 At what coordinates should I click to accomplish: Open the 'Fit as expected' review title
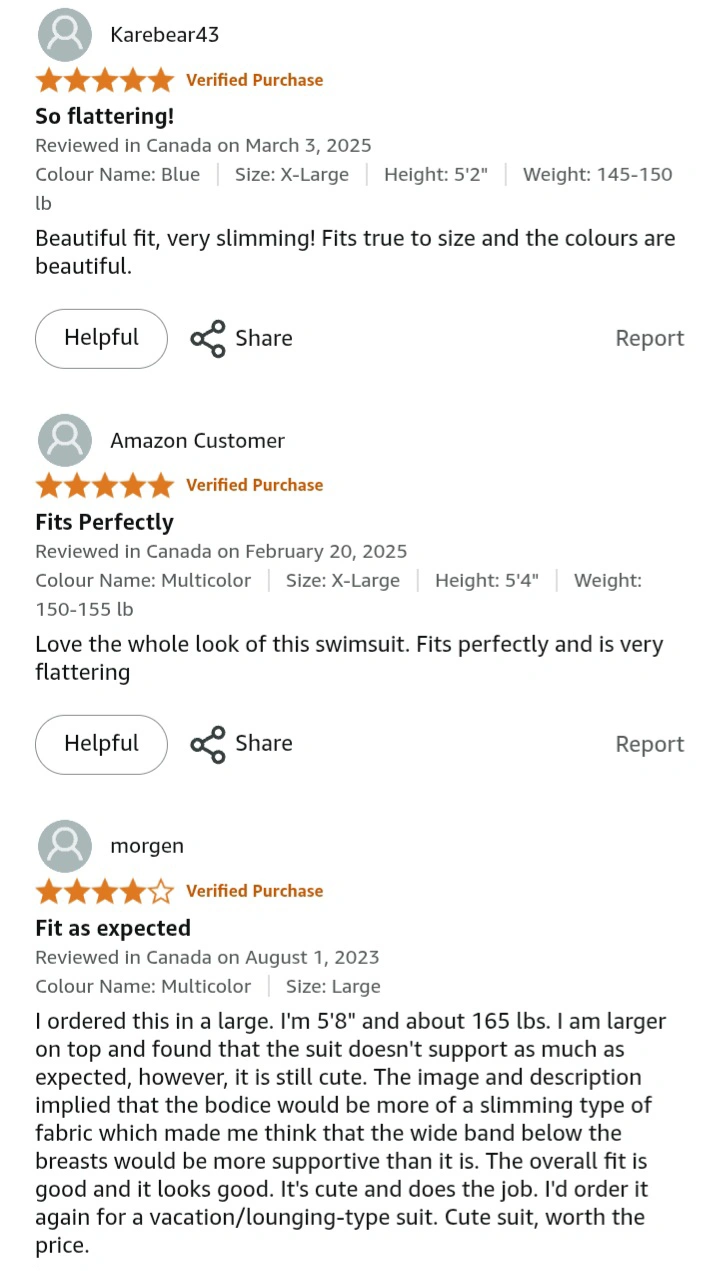coord(113,928)
